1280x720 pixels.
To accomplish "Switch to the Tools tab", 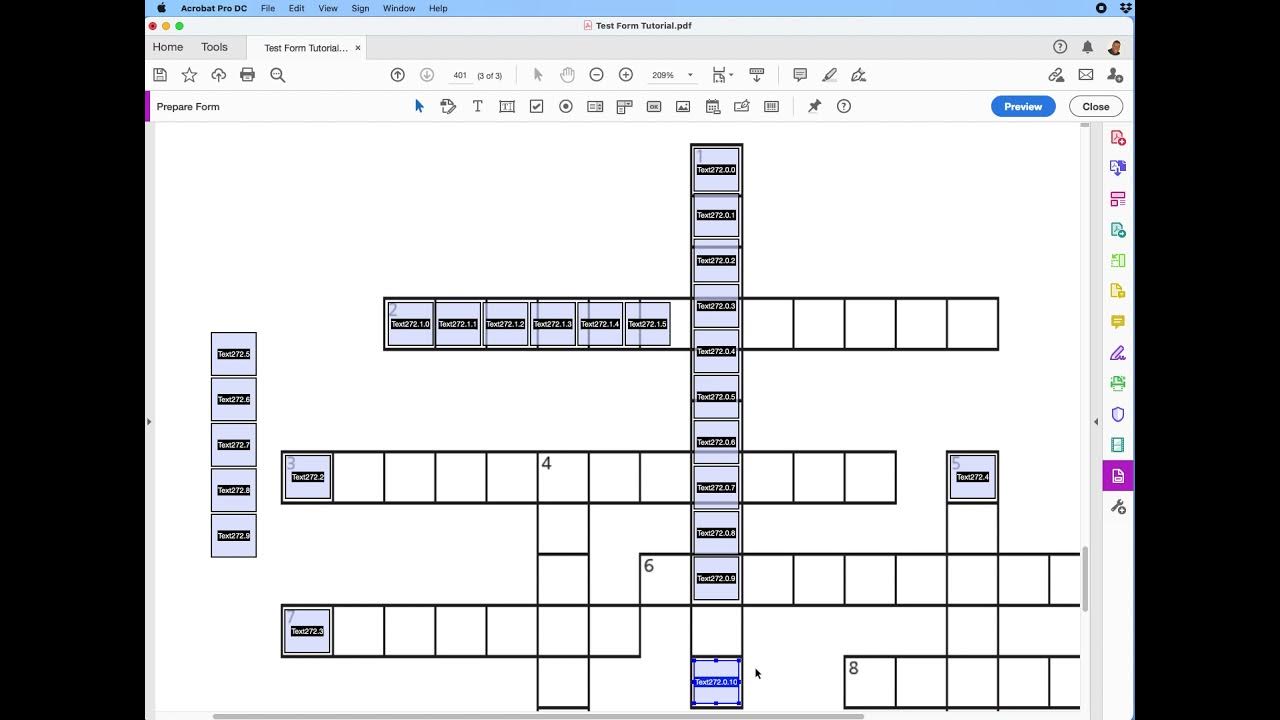I will [214, 47].
